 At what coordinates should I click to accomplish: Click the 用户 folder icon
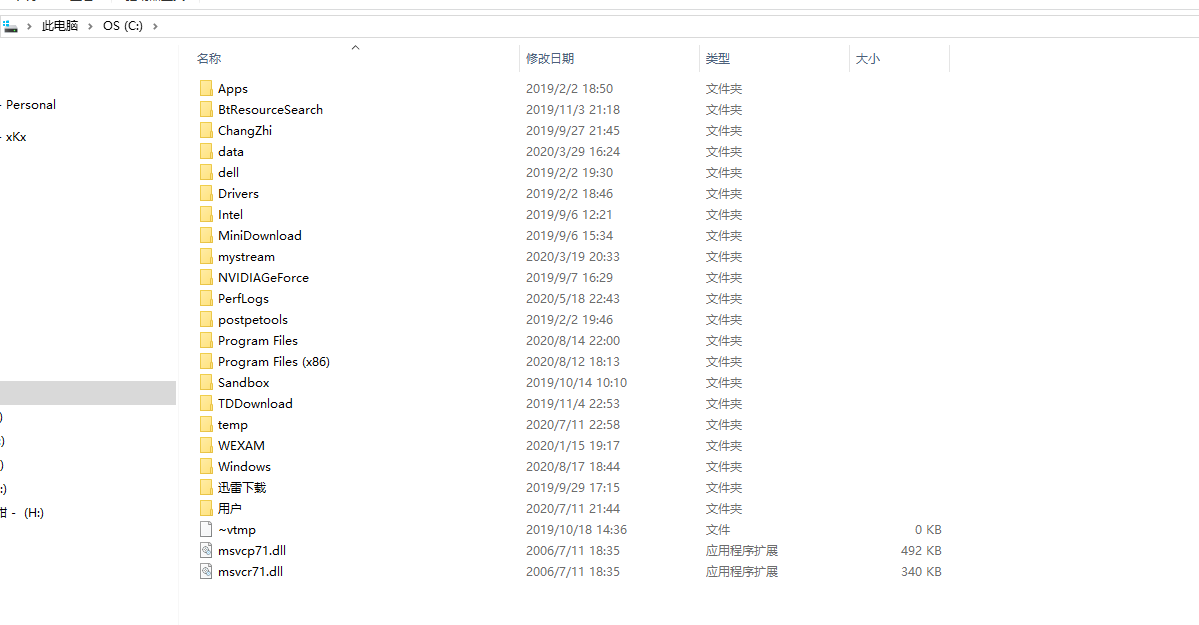click(x=206, y=509)
